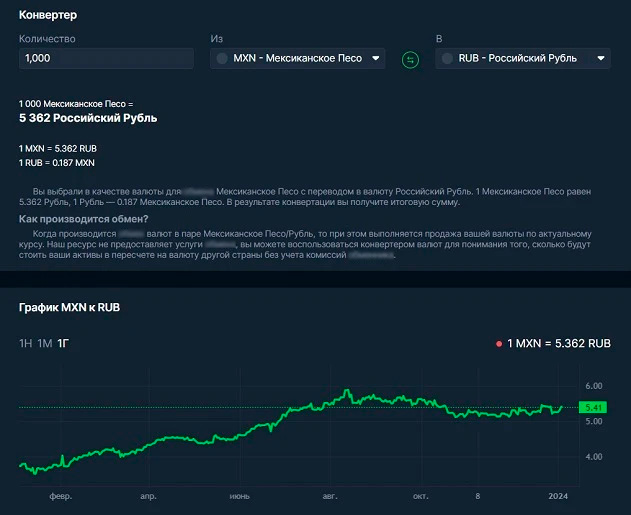Viewport: 631px width, 515px height.
Task: Open the RUB - Российский Рубль dropdown
Action: [x=522, y=59]
